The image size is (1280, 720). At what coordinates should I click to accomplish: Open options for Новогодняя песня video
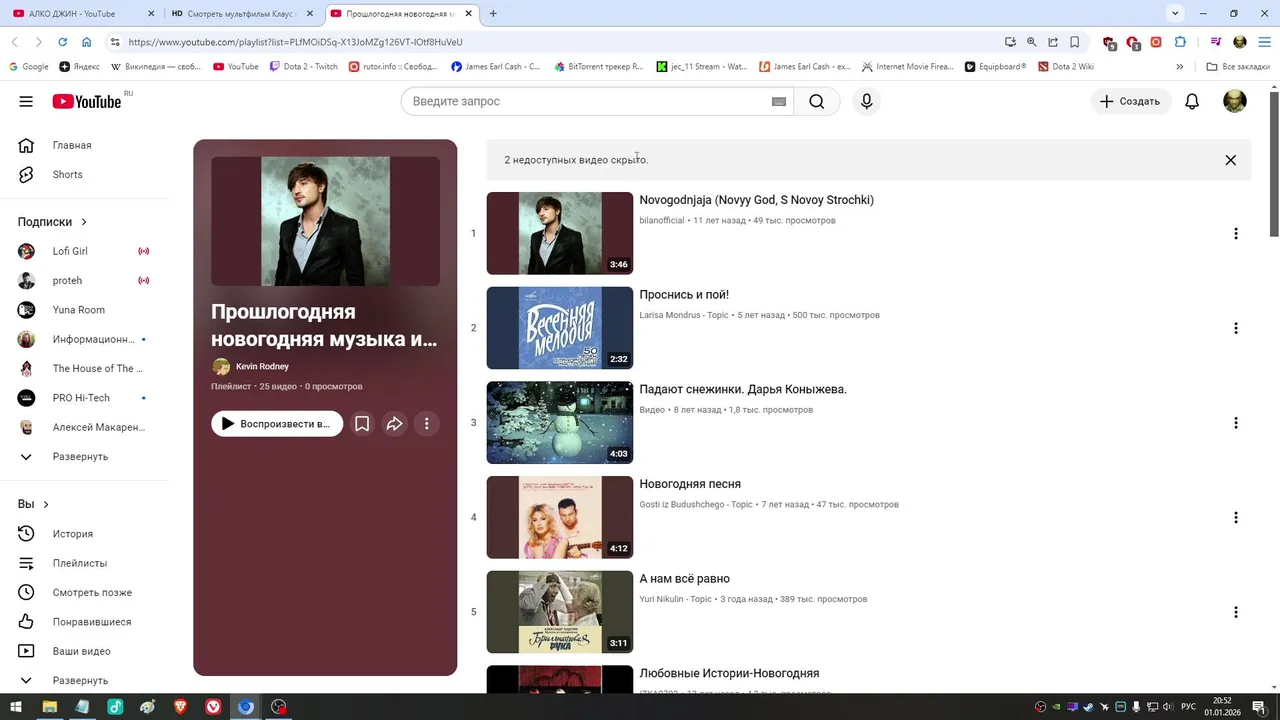click(x=1236, y=517)
